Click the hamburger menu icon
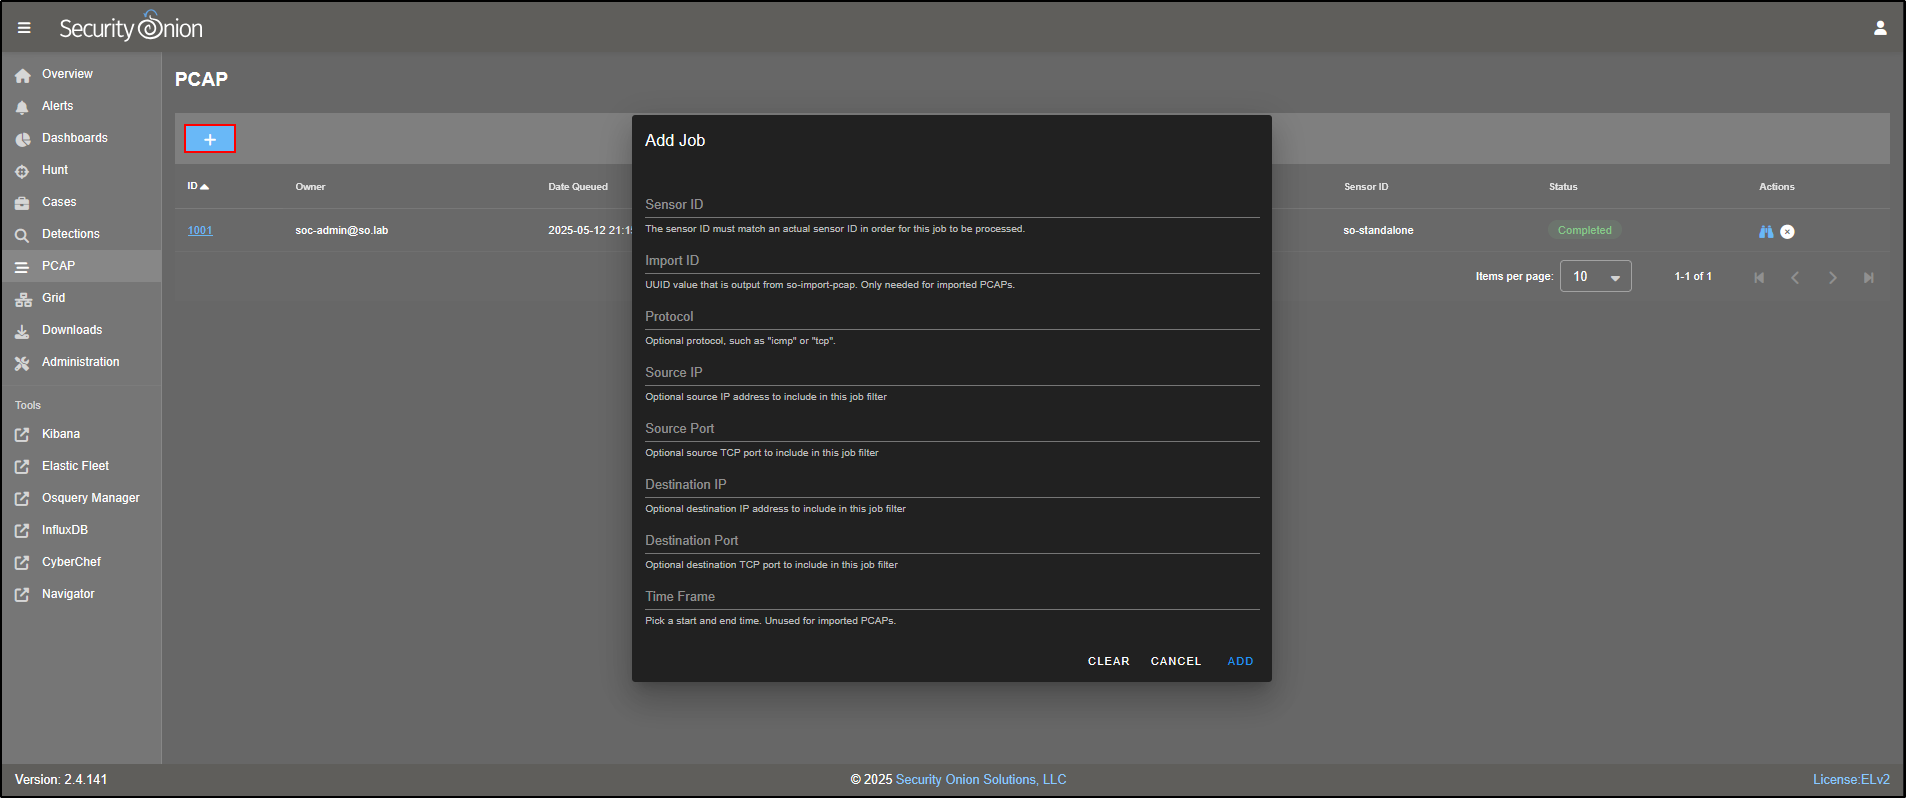Viewport: 1906px width, 798px height. 24,28
